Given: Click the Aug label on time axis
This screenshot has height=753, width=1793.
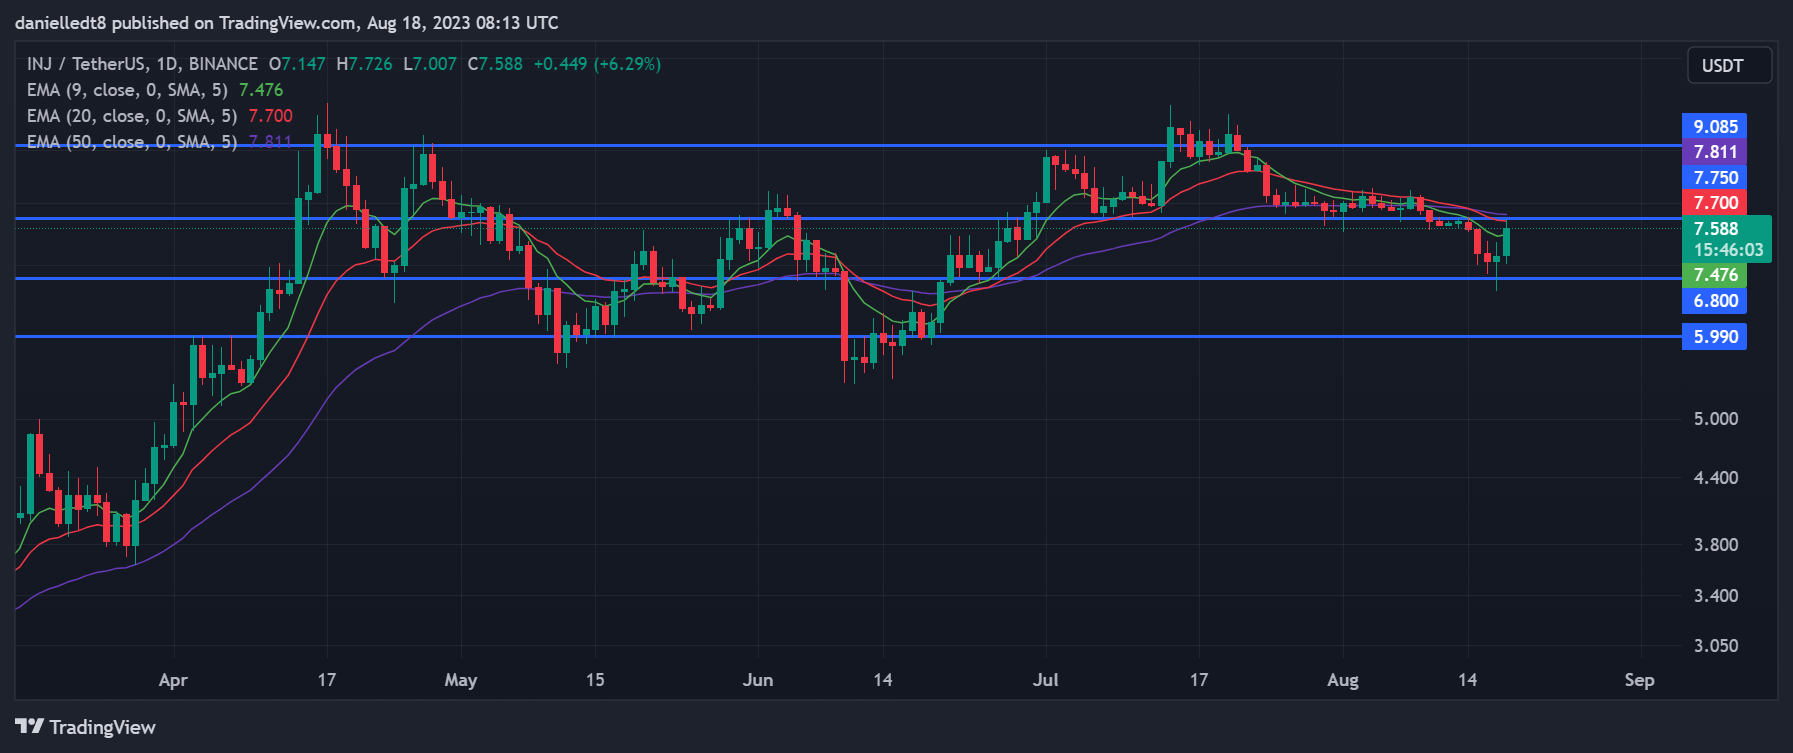Looking at the screenshot, I should coord(1343,680).
